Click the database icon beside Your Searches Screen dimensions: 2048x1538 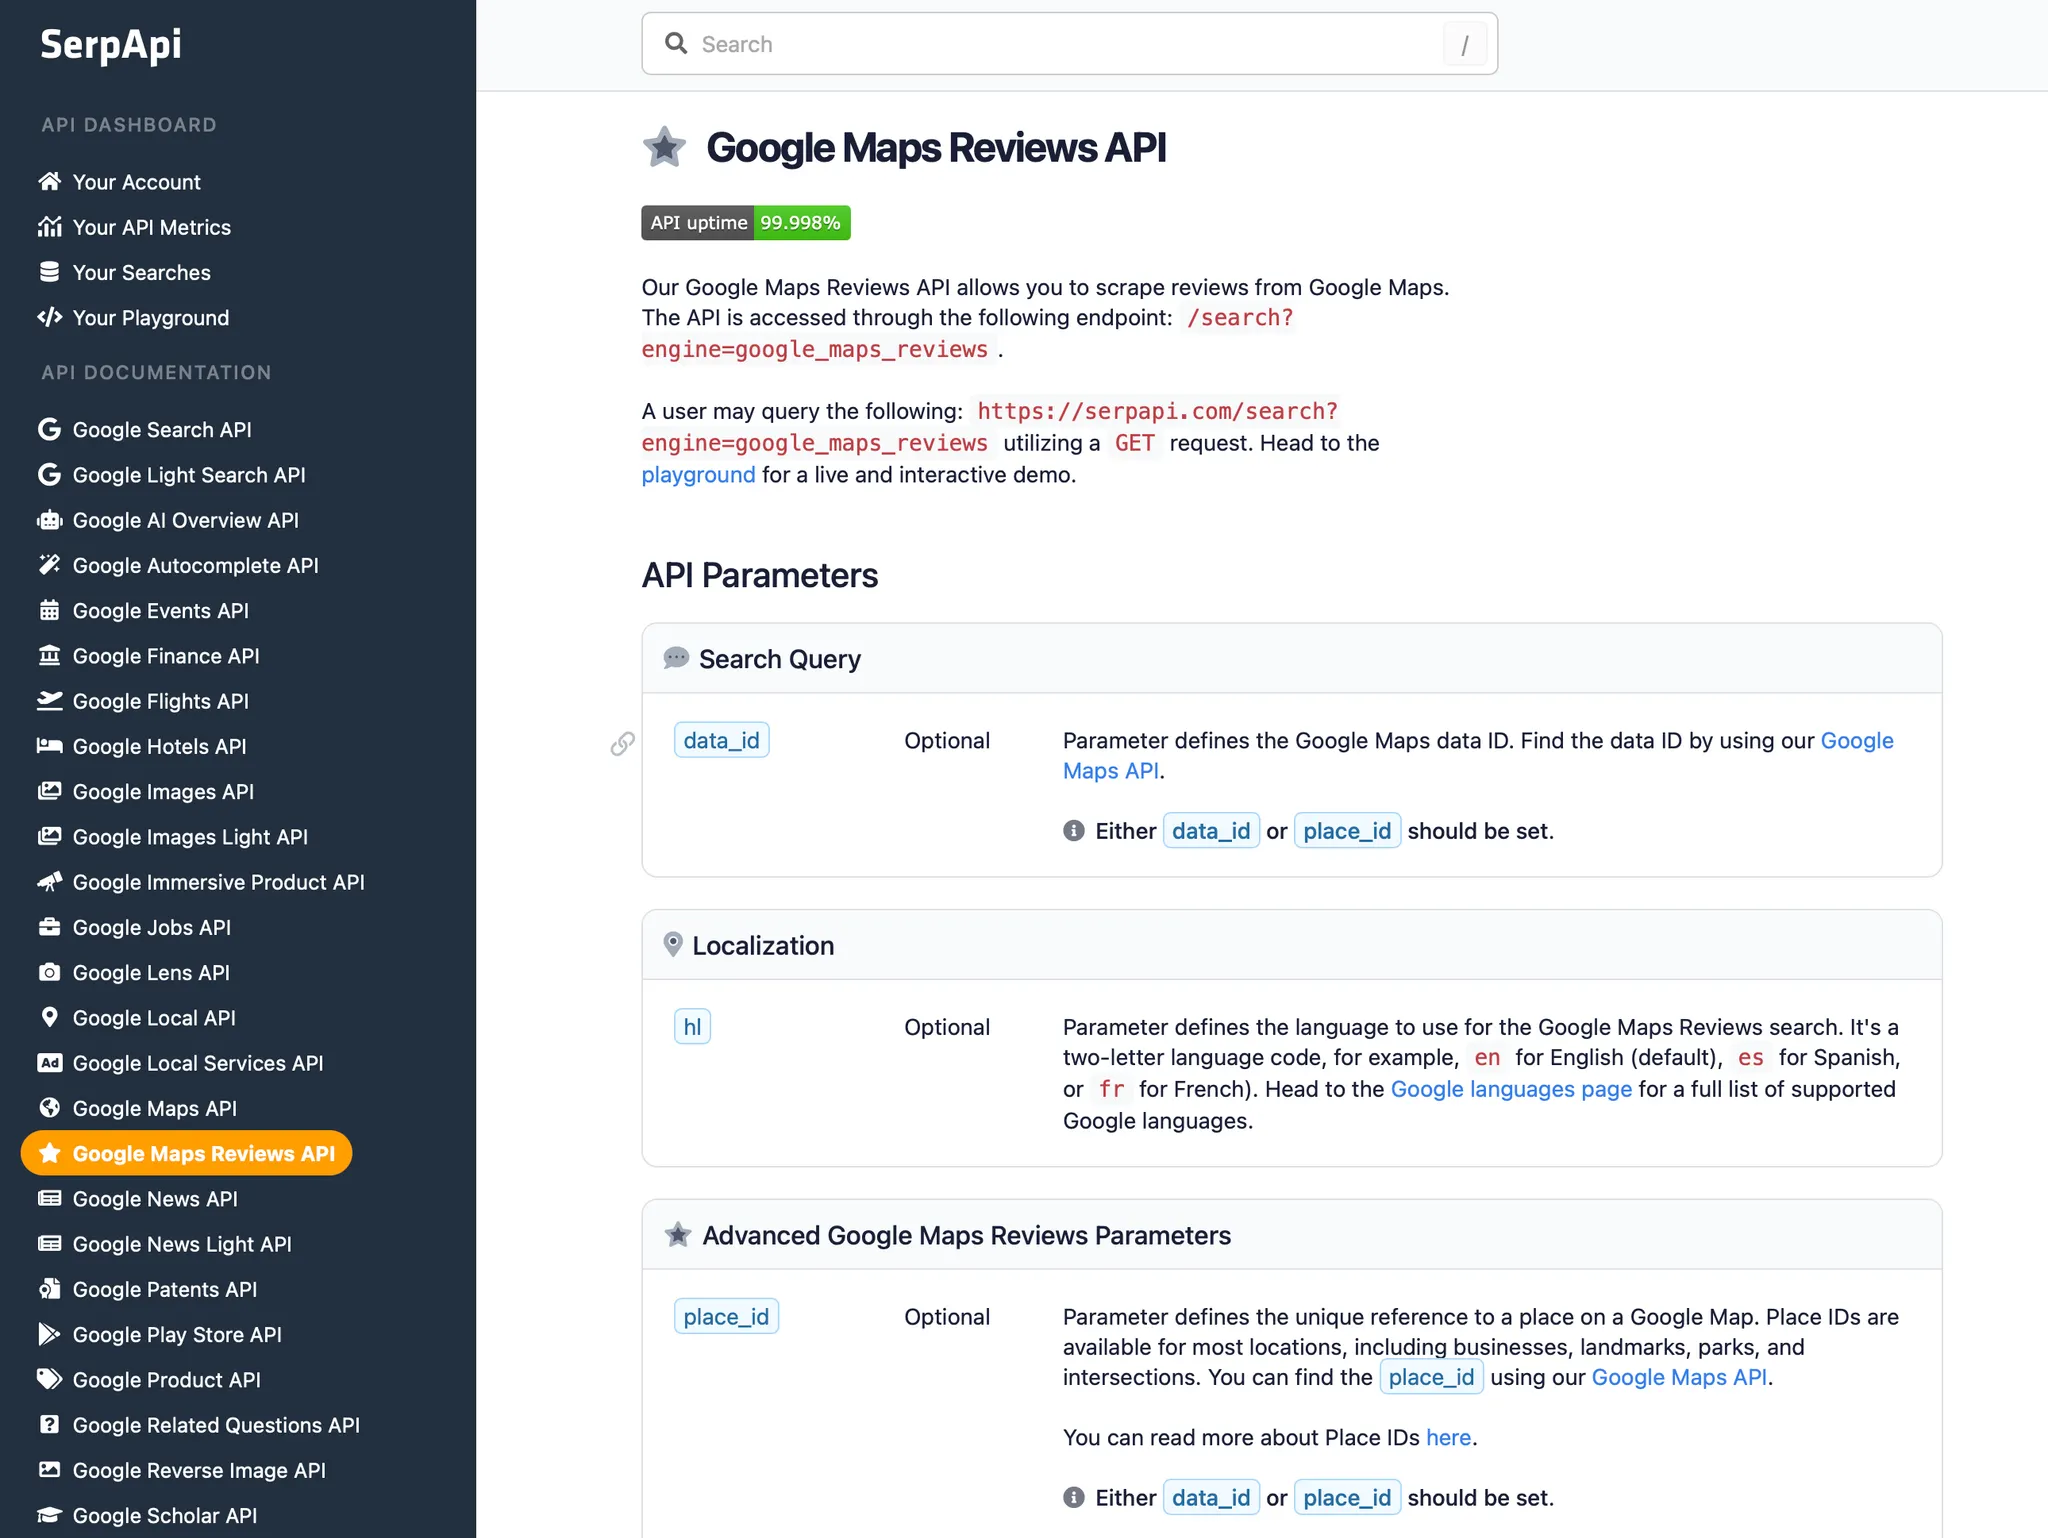pyautogui.click(x=49, y=272)
